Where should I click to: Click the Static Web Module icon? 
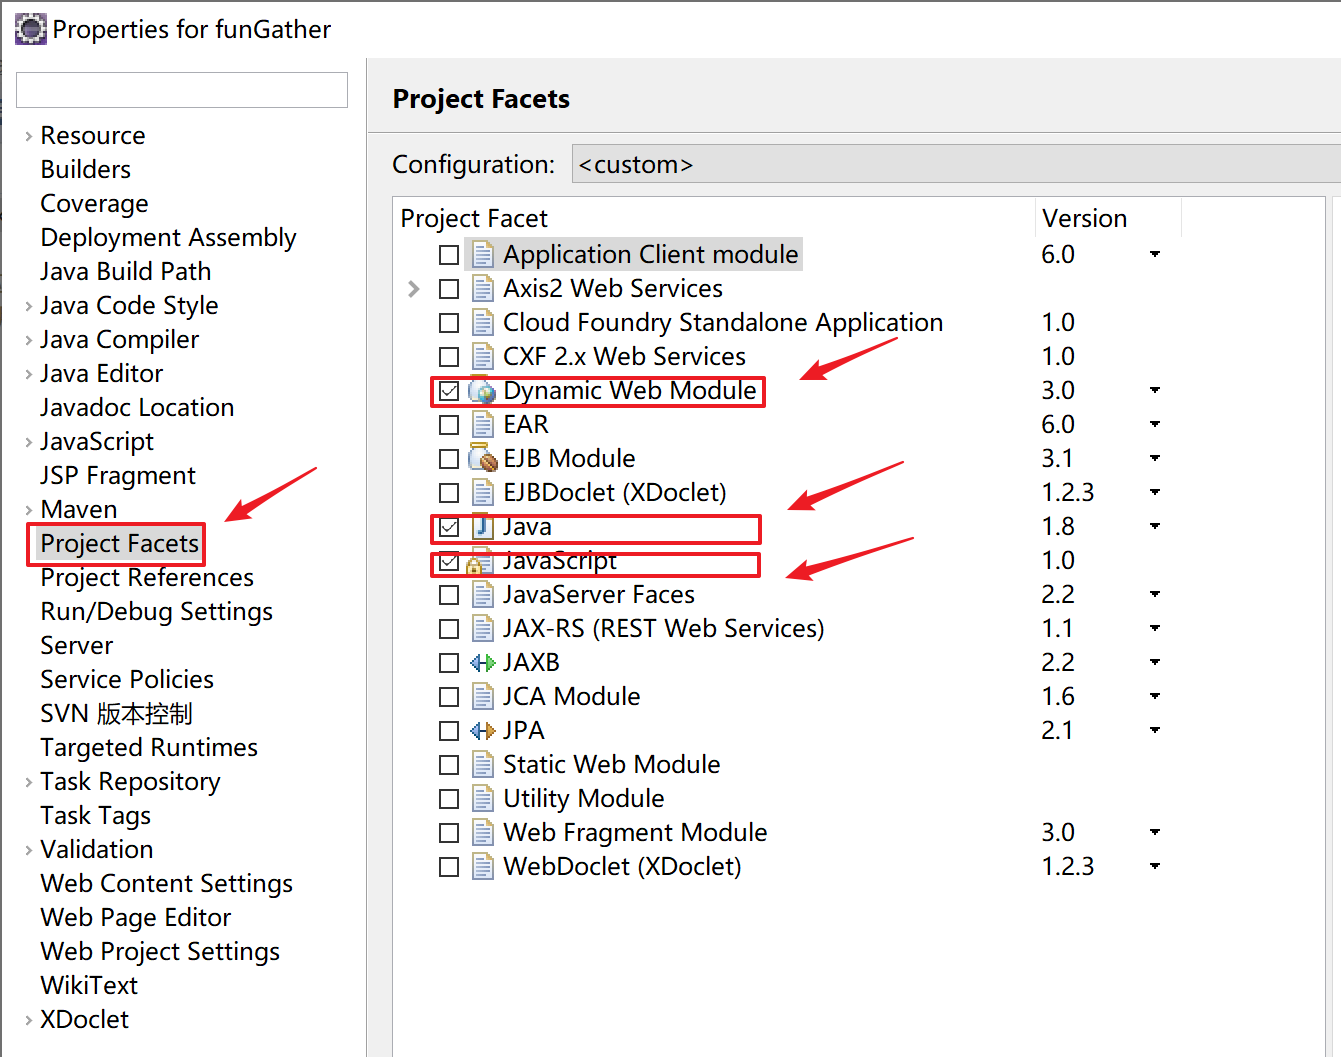click(x=483, y=765)
